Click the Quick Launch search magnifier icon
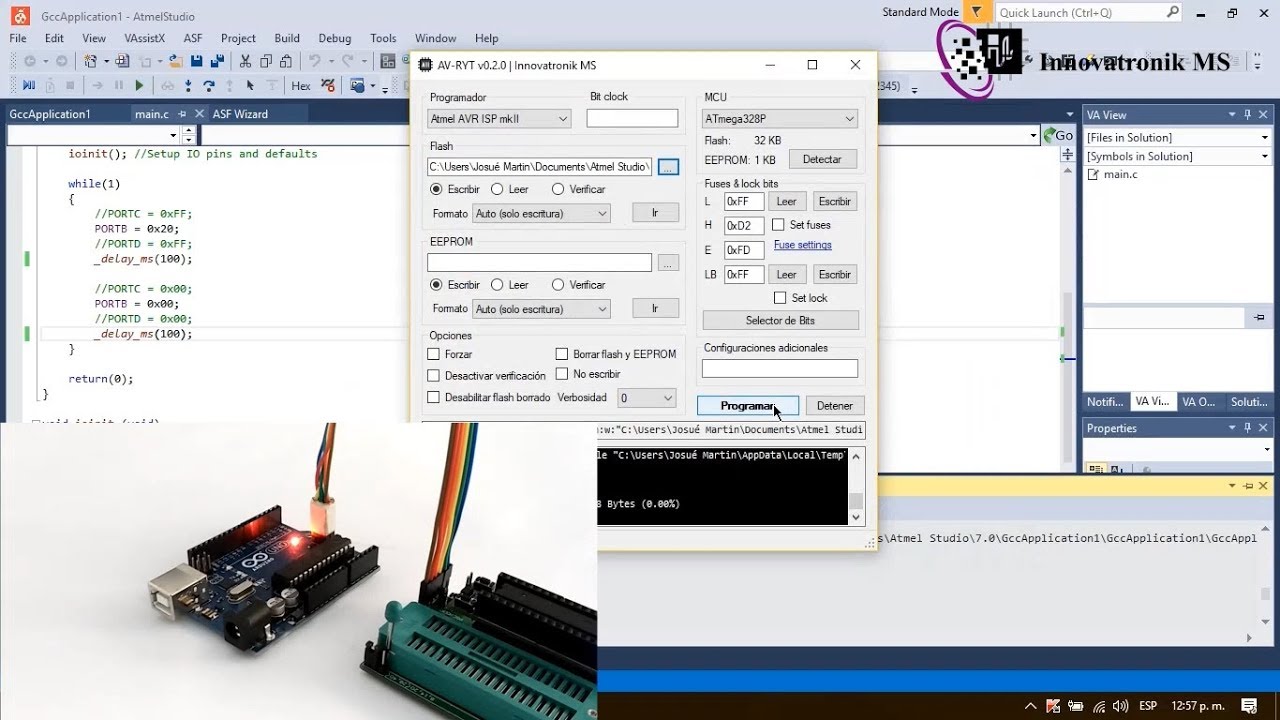The height and width of the screenshot is (720, 1280). coord(1173,13)
